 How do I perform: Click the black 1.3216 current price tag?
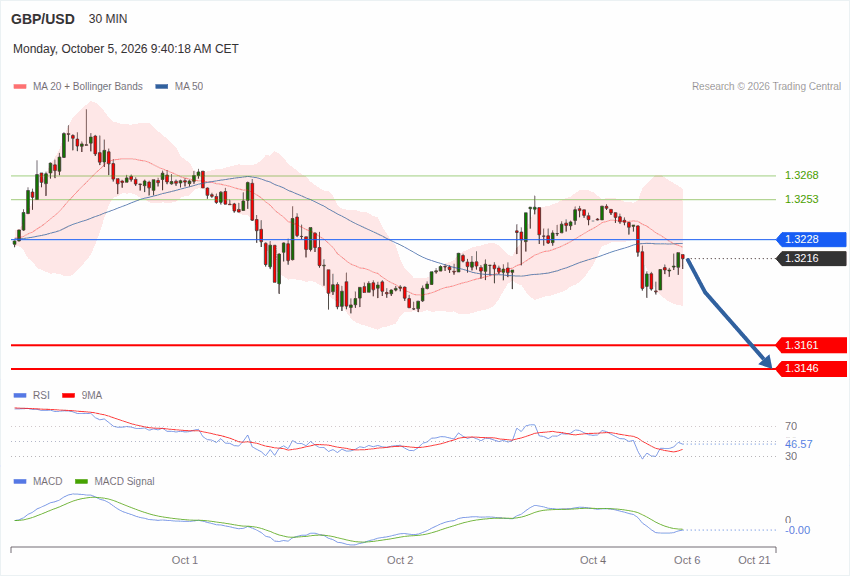812,258
